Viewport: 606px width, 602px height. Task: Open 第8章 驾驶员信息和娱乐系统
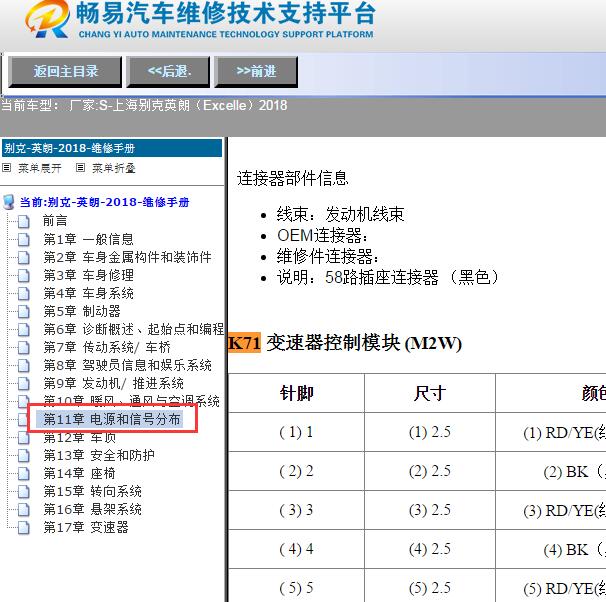127,365
